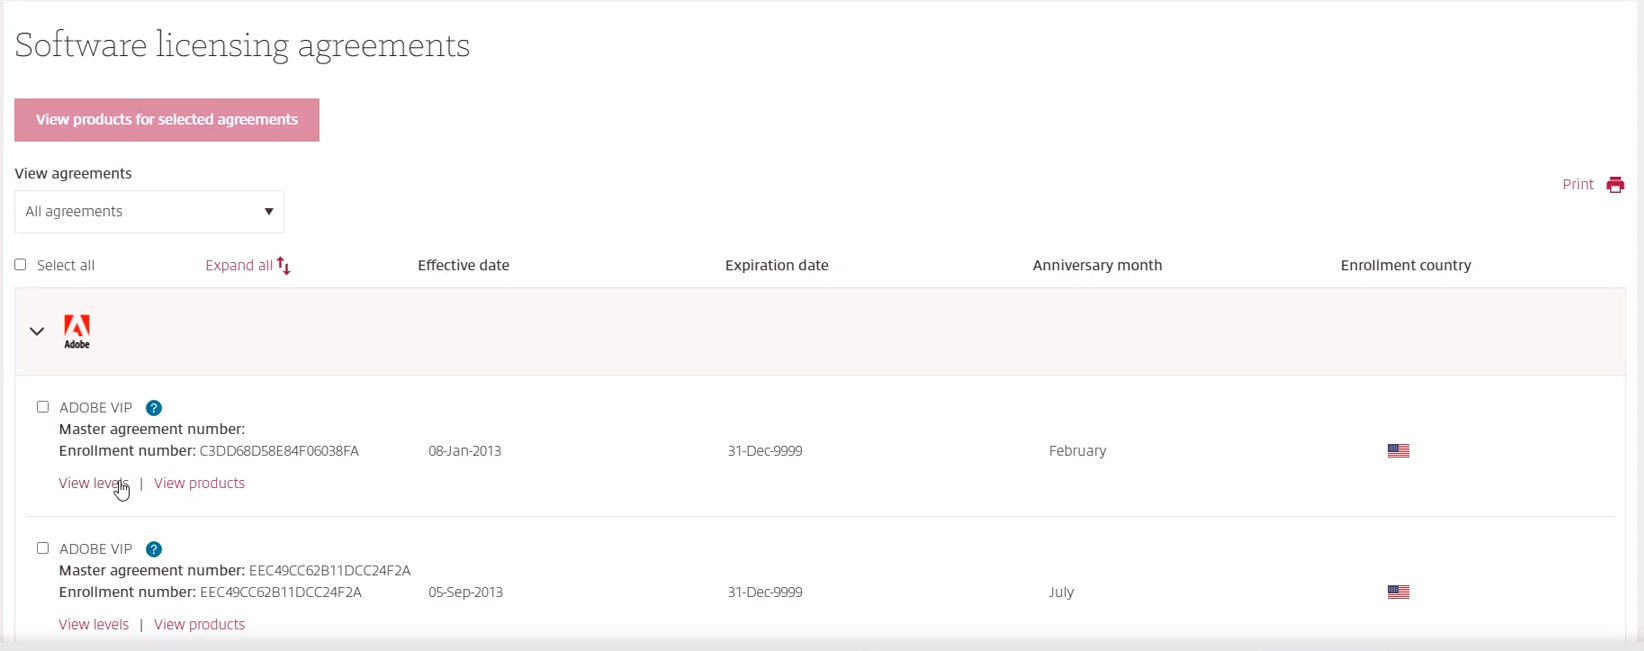Click Expand all link

click(238, 265)
